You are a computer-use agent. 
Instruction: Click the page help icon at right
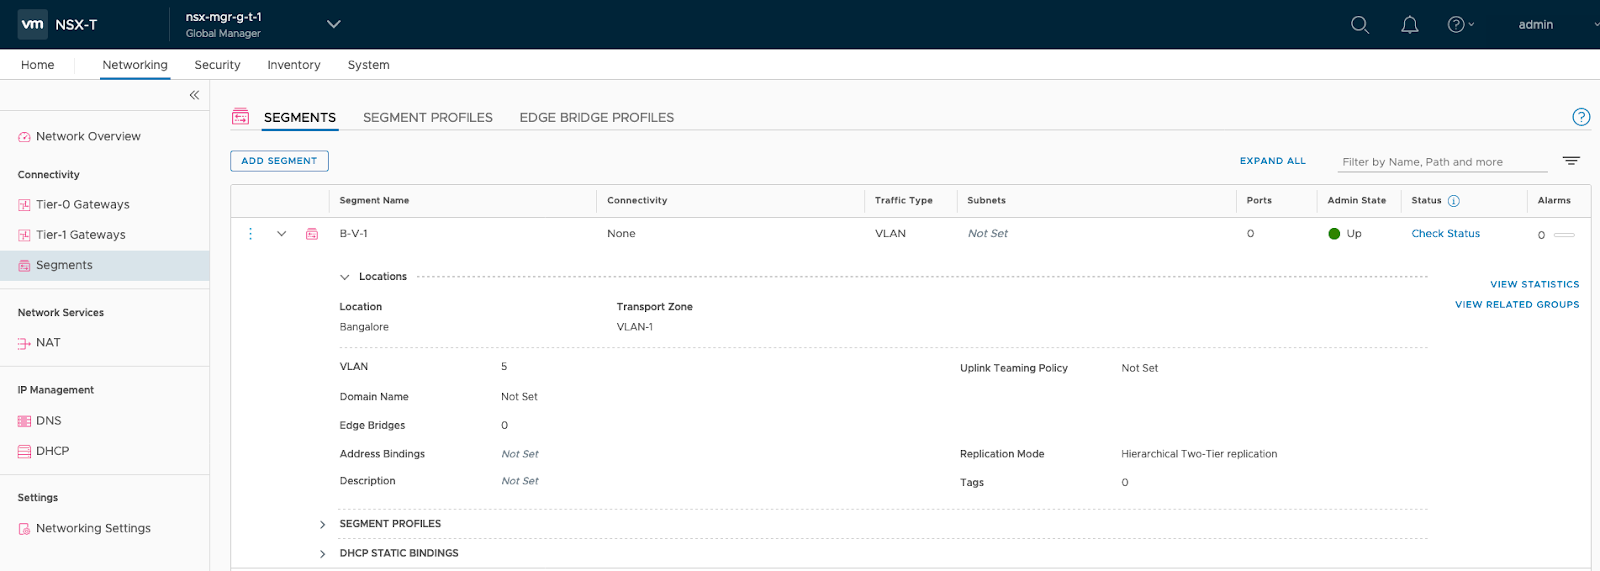tap(1580, 117)
